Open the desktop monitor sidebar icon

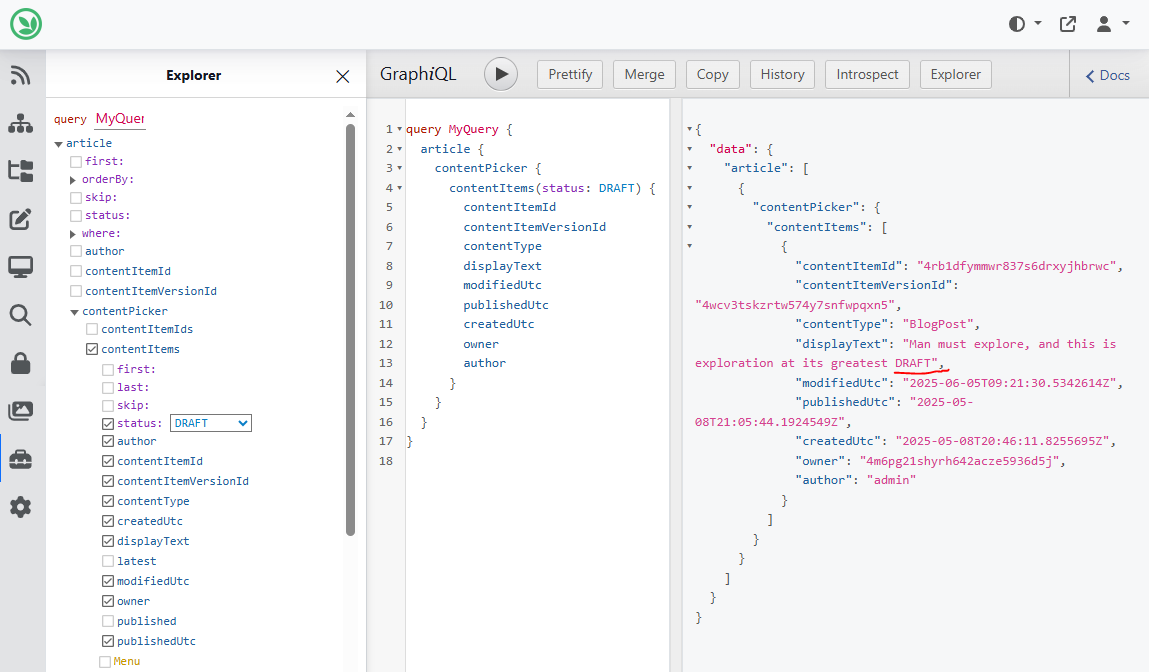[x=21, y=267]
